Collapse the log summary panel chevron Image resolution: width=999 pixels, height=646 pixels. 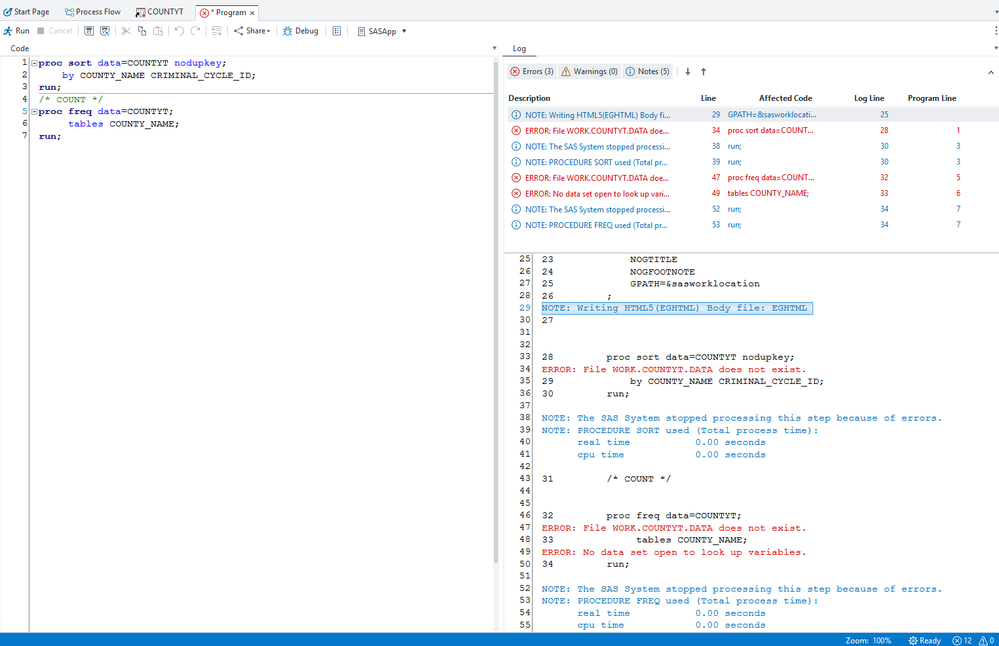coord(991,72)
